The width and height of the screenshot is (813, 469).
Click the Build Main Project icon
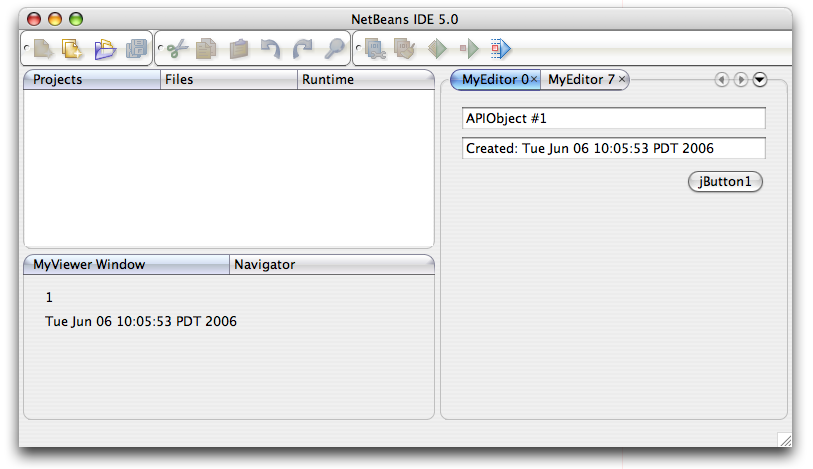375,49
